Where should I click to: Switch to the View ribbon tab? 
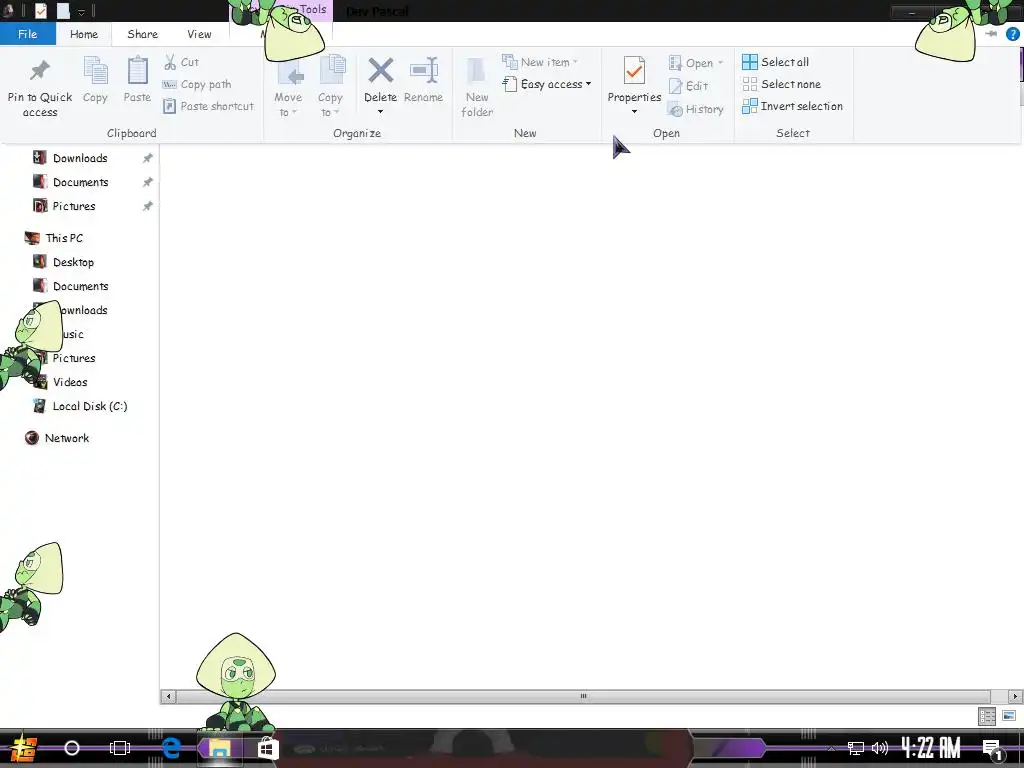pos(199,34)
